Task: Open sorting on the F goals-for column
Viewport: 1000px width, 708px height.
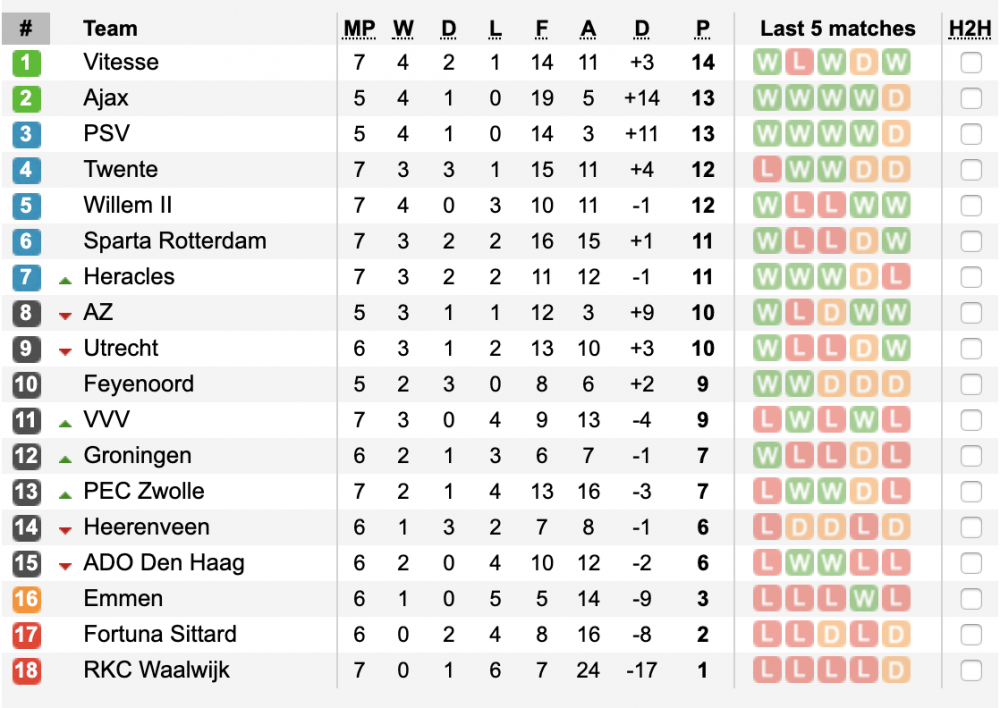Action: (x=541, y=28)
